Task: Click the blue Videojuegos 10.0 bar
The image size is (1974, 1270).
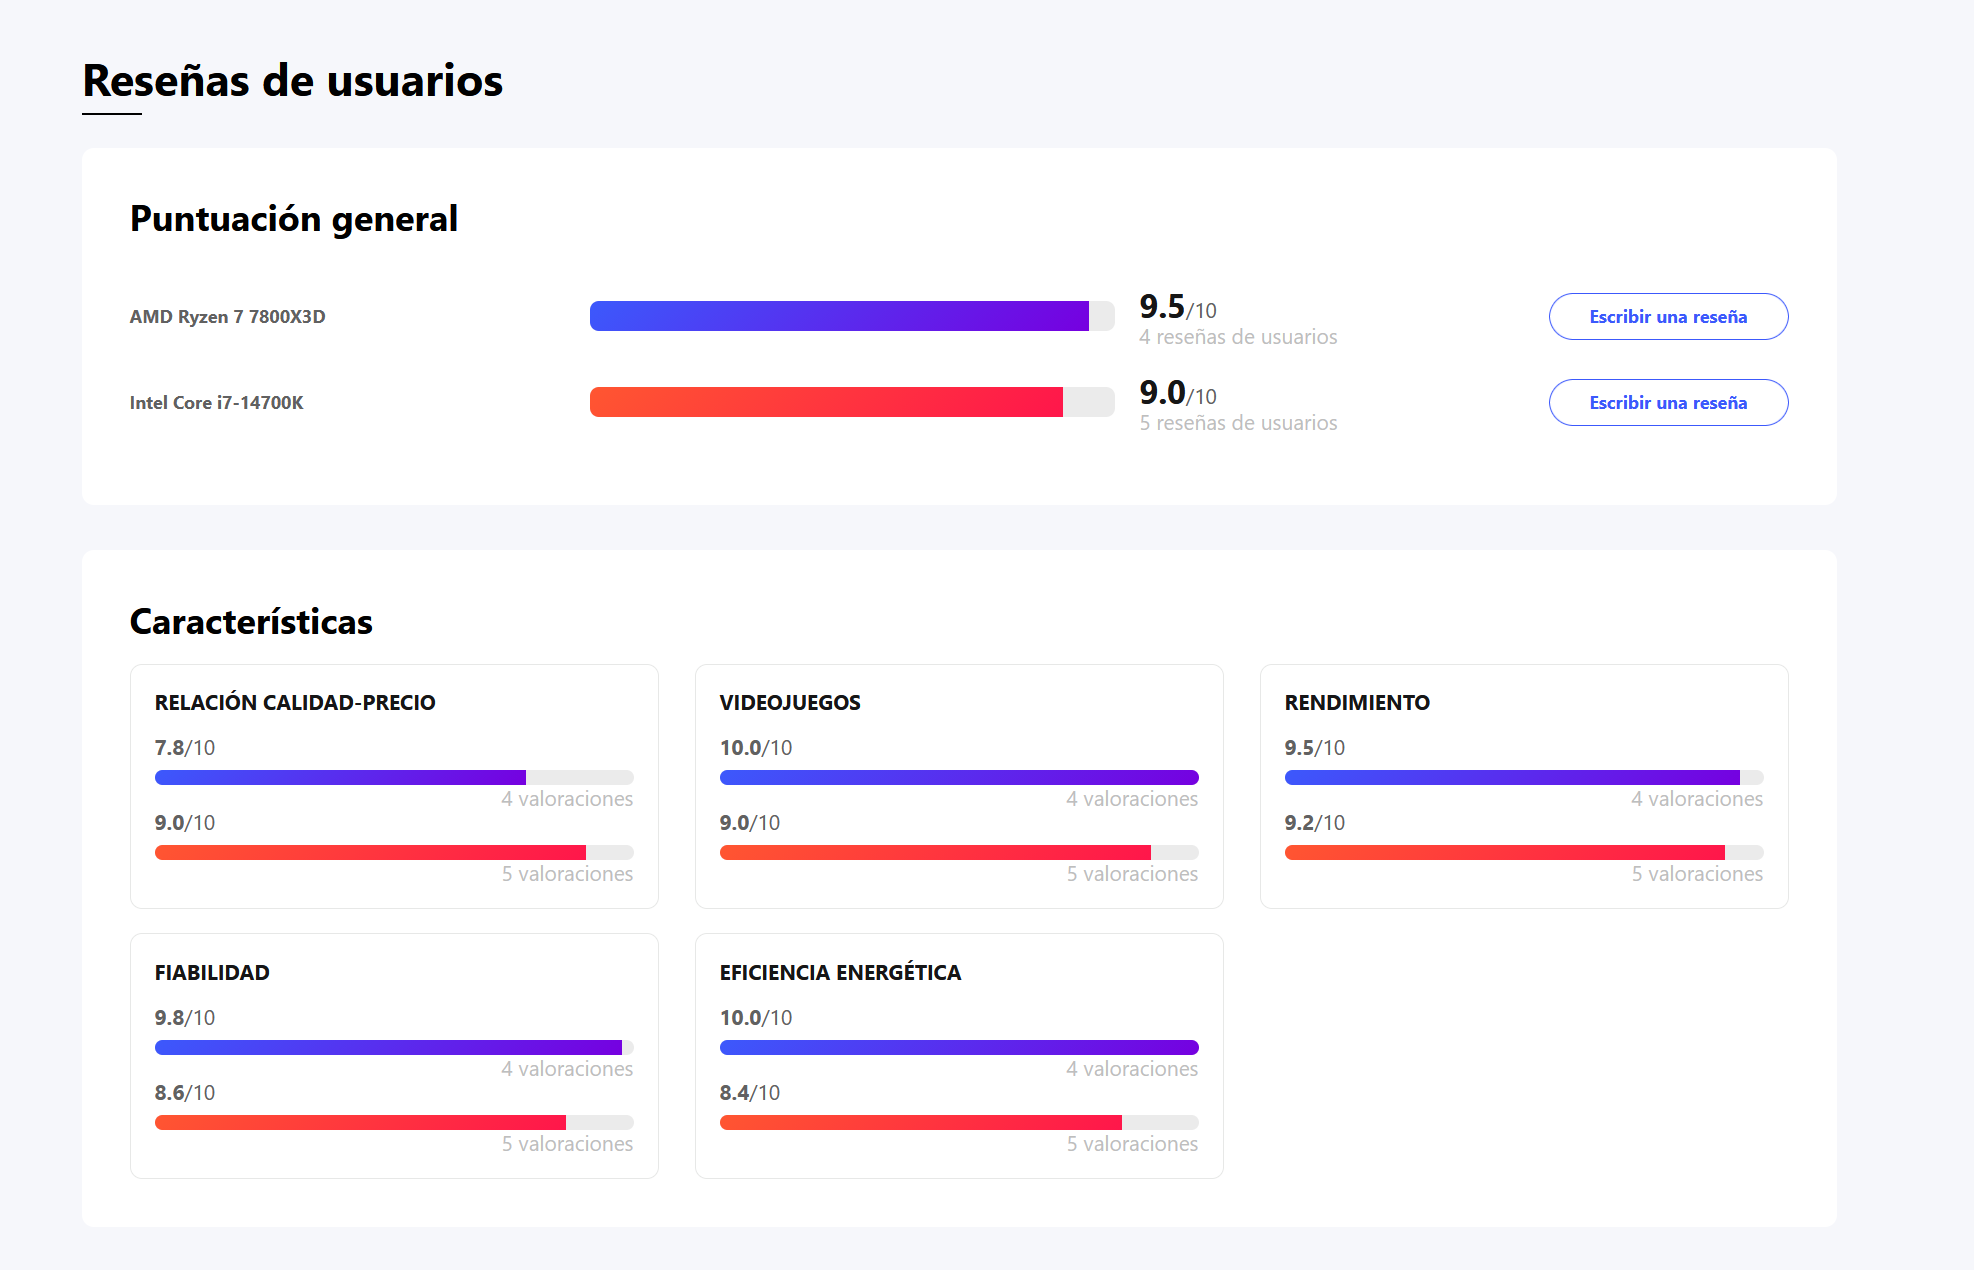Action: (x=958, y=777)
